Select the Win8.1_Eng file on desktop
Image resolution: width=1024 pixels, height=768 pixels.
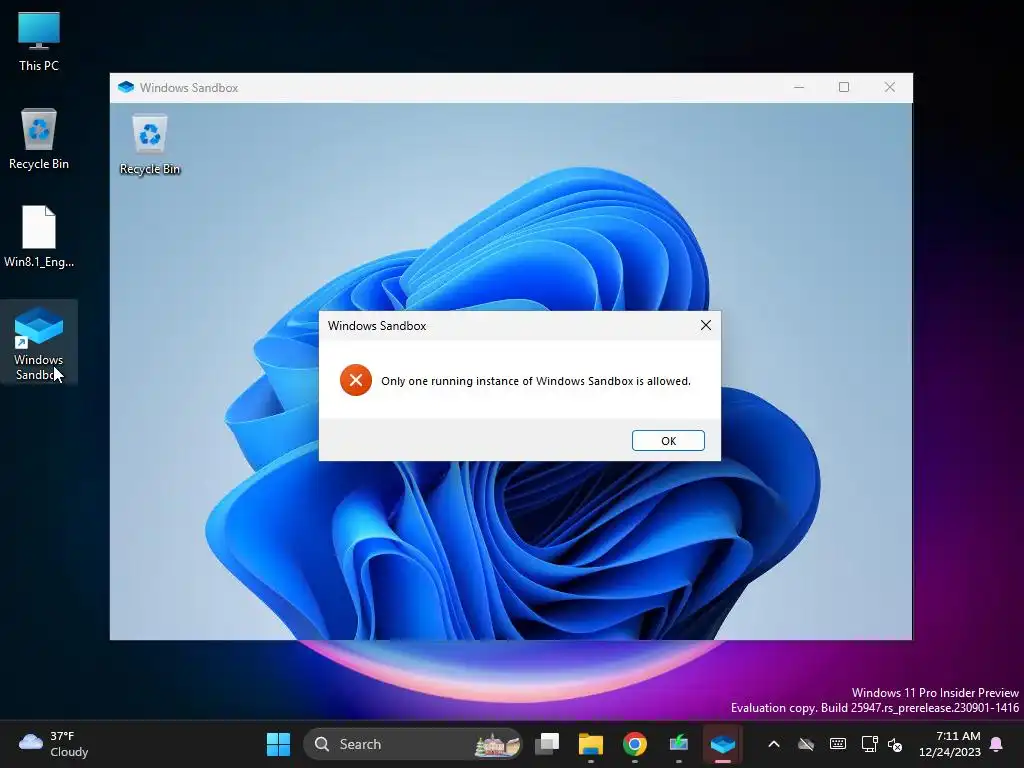(x=39, y=236)
